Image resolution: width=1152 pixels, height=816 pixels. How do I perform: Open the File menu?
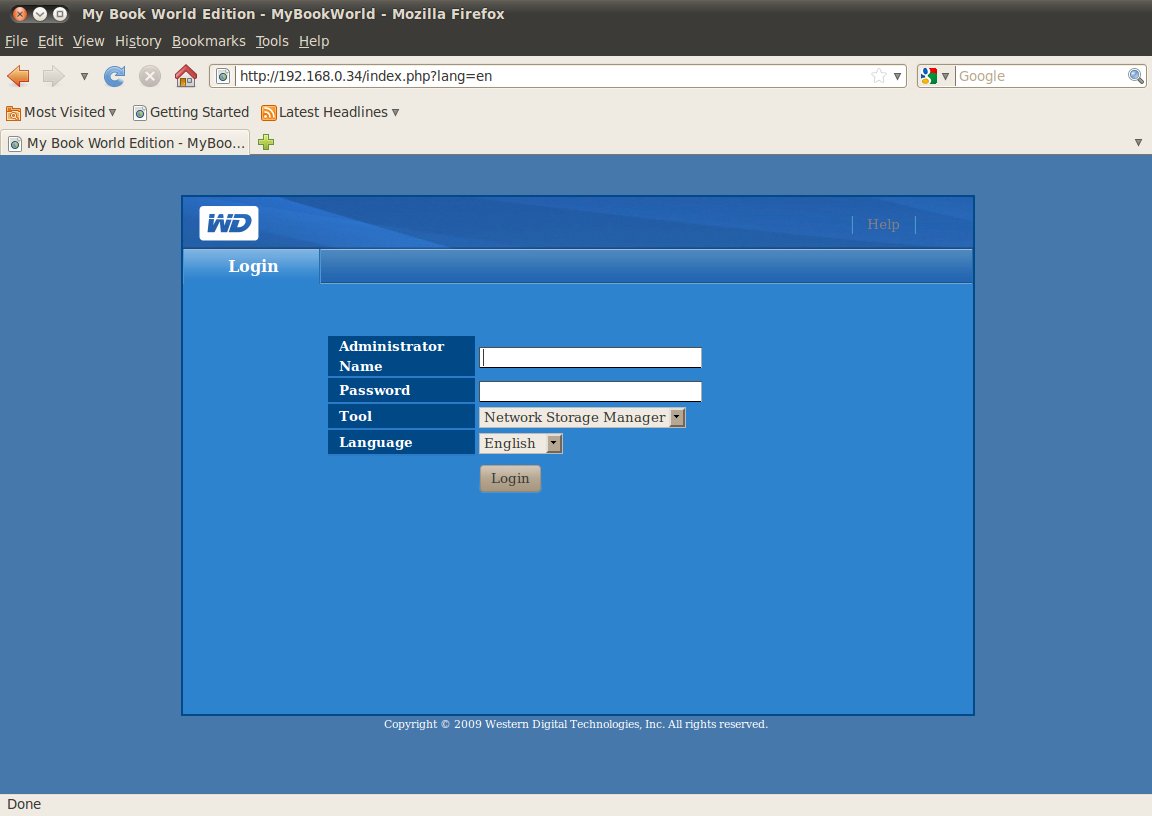click(16, 41)
